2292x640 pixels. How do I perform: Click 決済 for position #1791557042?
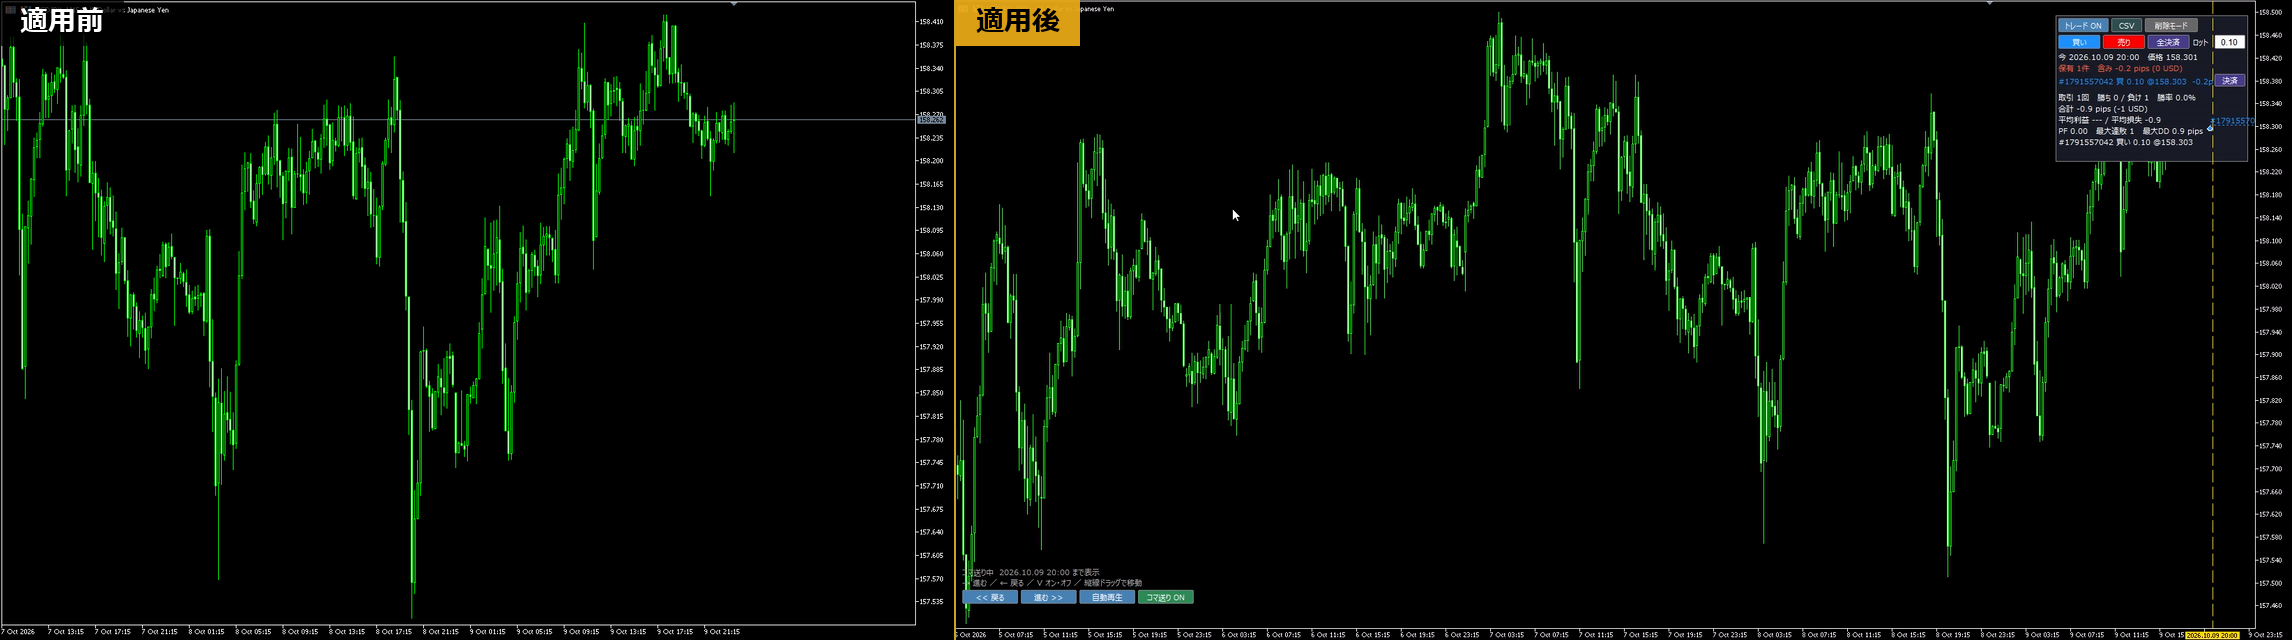tap(2230, 81)
